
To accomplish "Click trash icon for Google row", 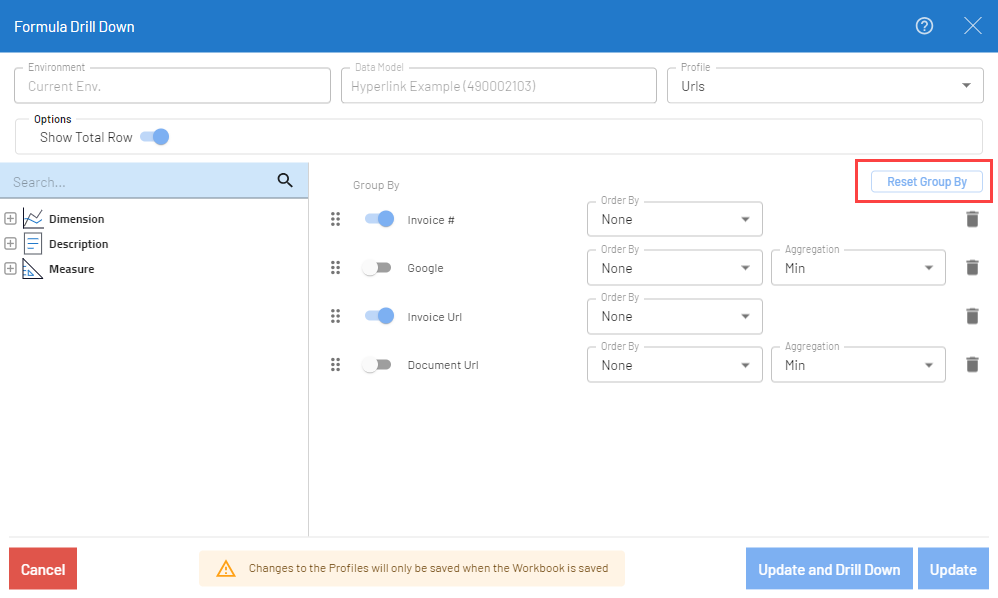I will click(x=971, y=268).
